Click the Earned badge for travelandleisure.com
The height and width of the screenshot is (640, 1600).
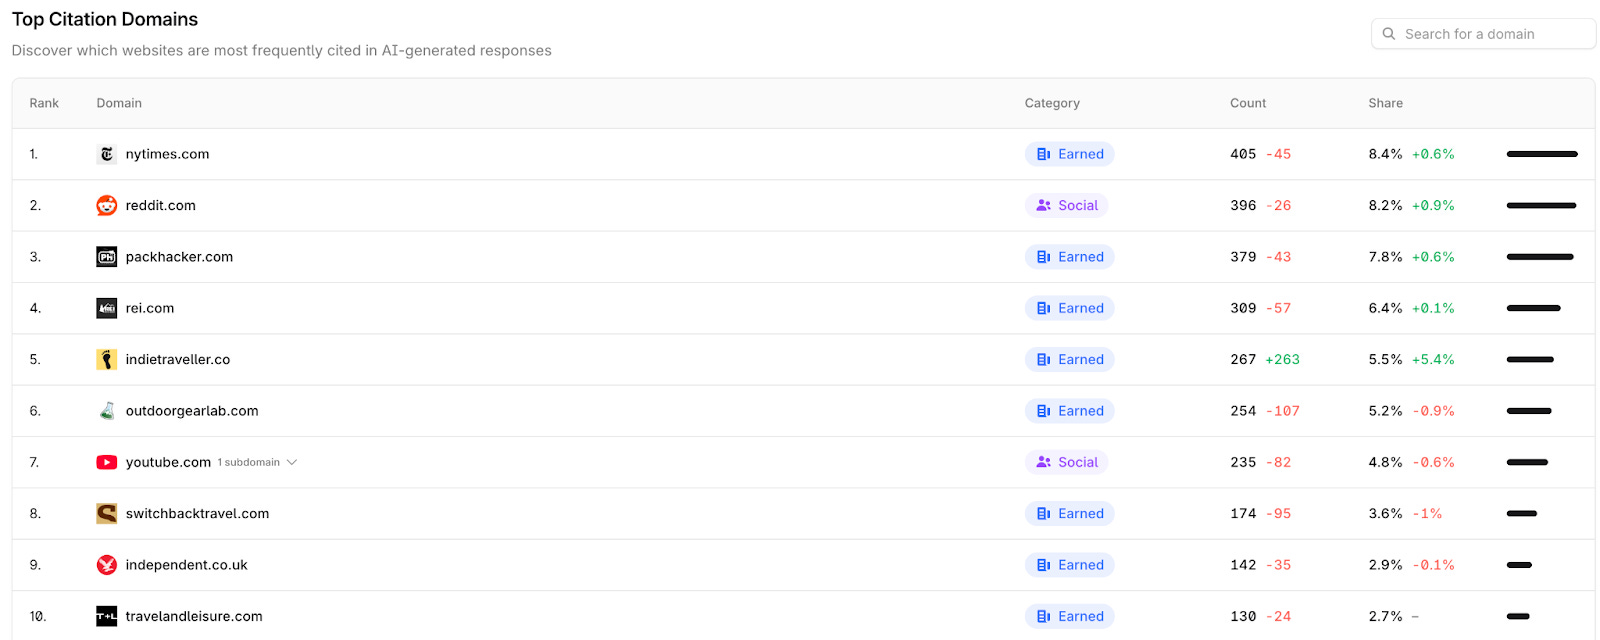point(1070,616)
